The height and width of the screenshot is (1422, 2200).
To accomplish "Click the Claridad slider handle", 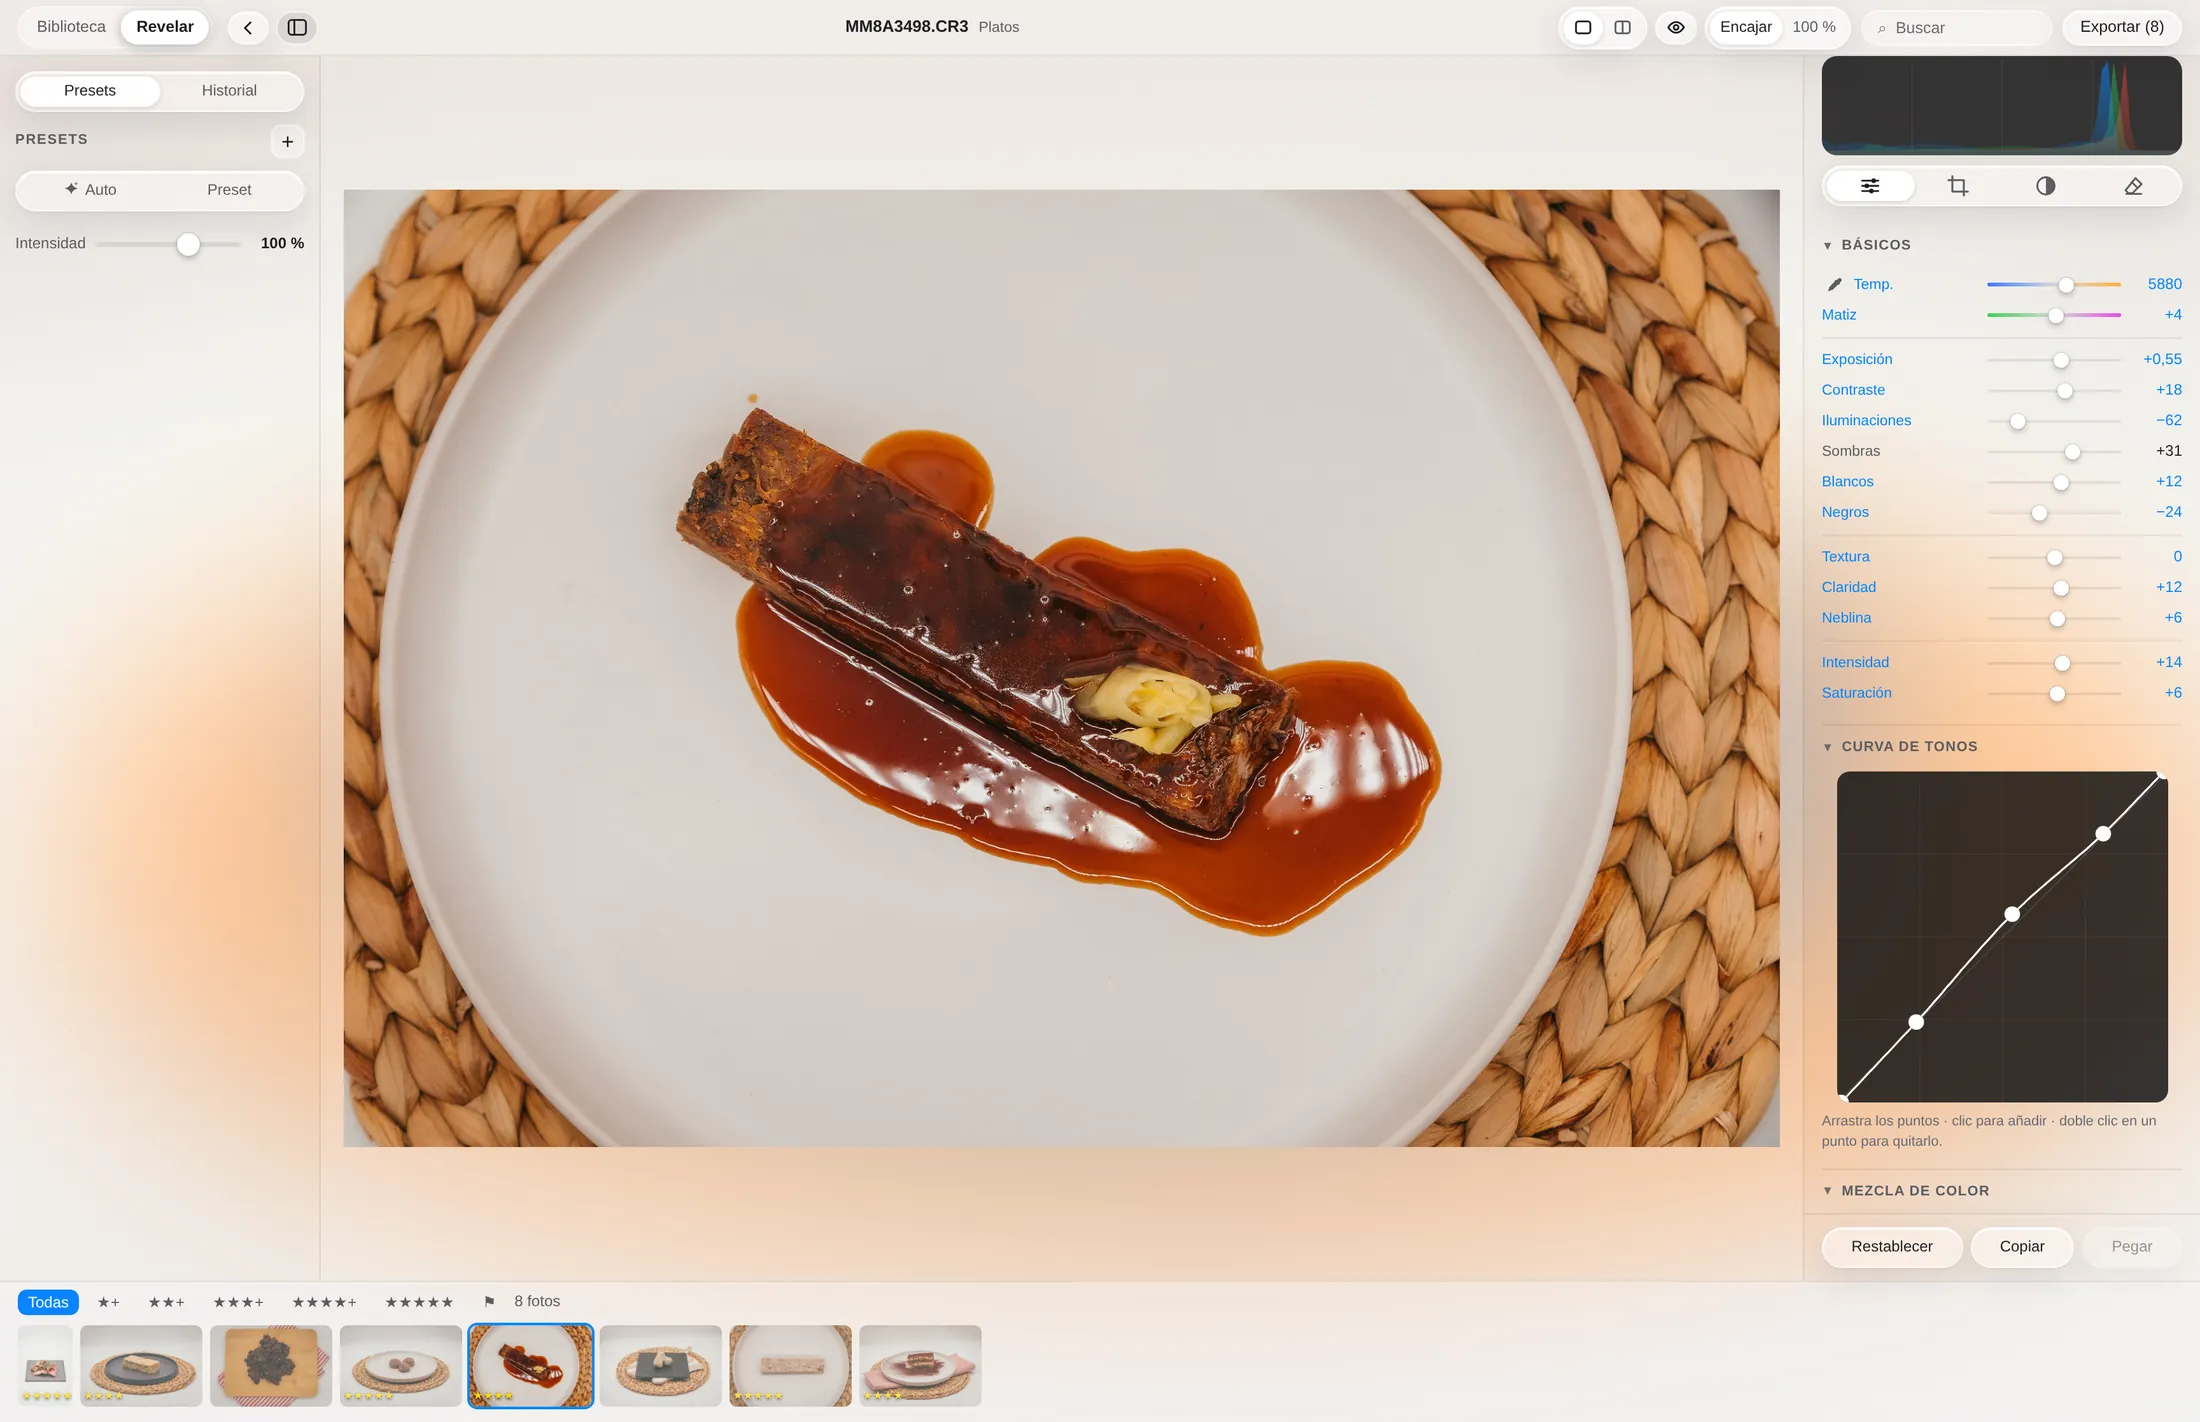I will click(x=2061, y=588).
